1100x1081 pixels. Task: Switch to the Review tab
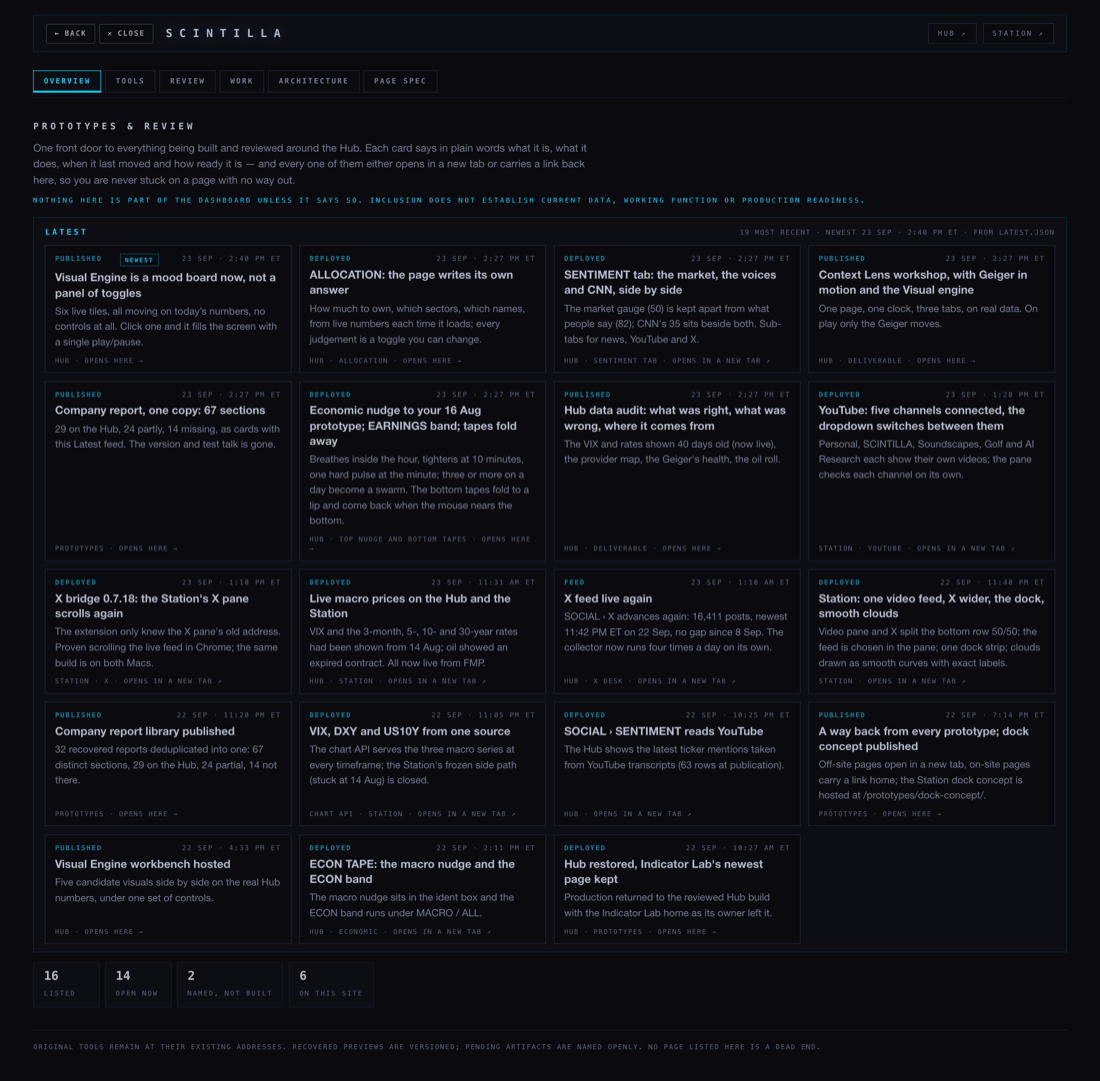click(x=187, y=81)
